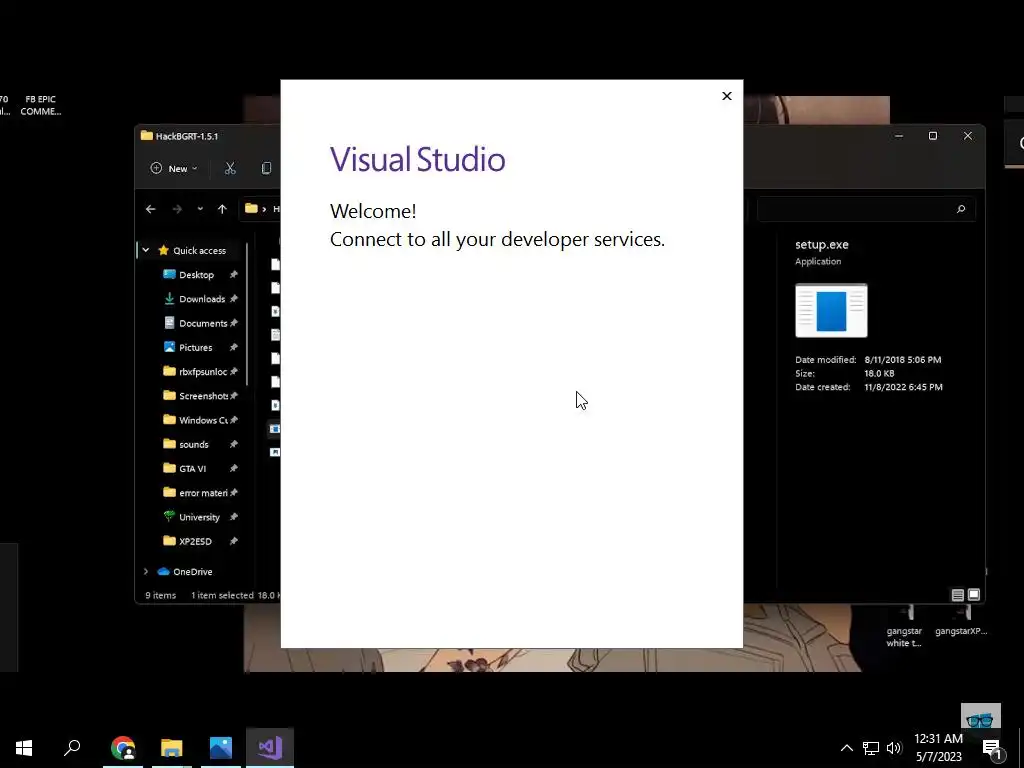Maximize the HackBGRT File Explorer window
1024x768 pixels.
pos(933,136)
